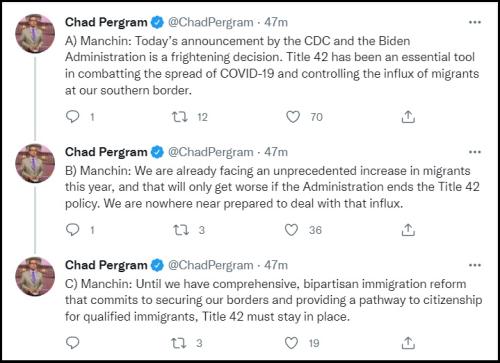Share the third Manchin tweet

[408, 343]
